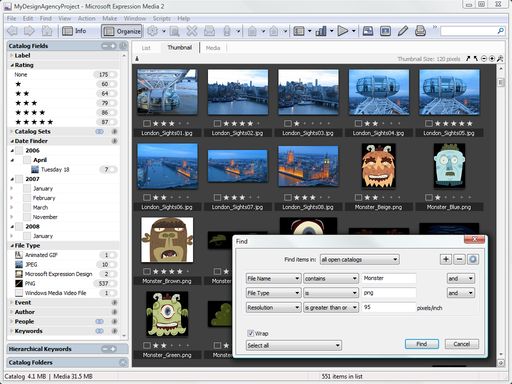Open the bar chart dropdown arrow

point(331,31)
